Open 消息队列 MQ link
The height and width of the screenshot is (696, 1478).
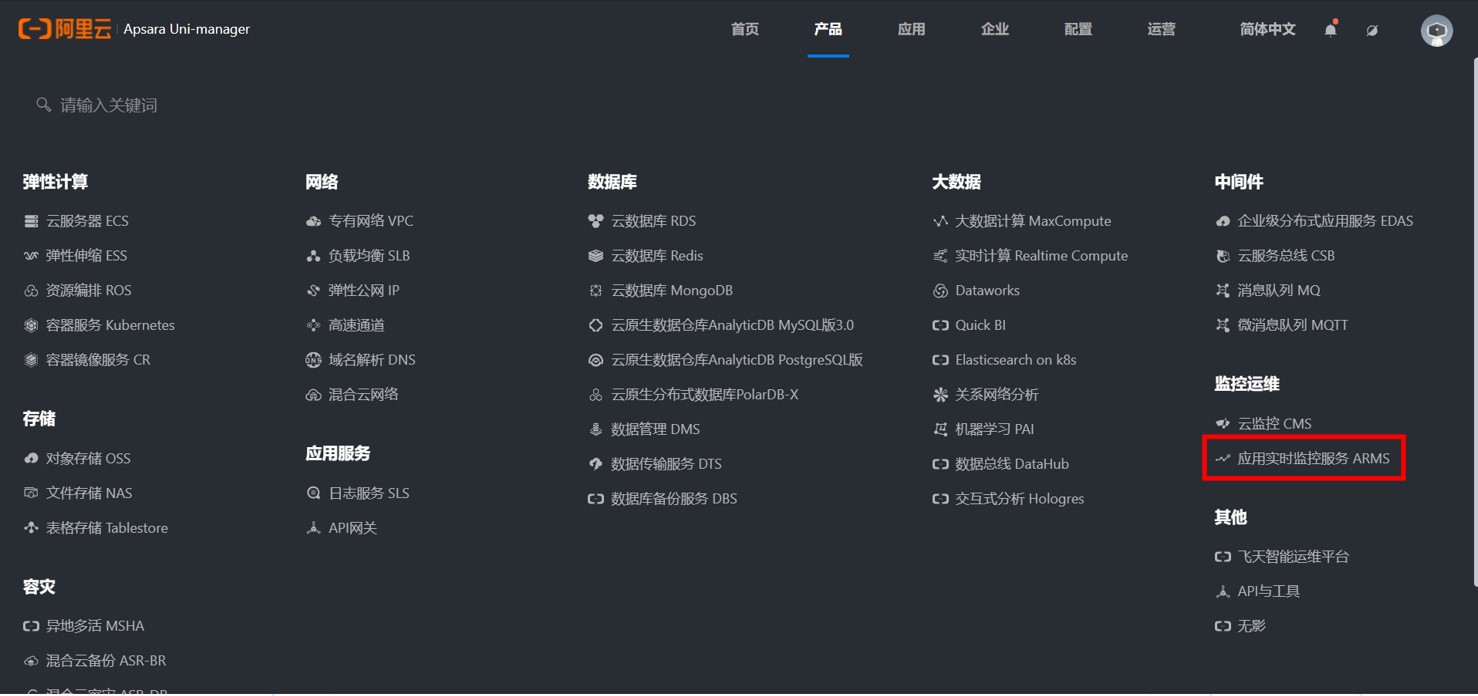pyautogui.click(x=1278, y=291)
